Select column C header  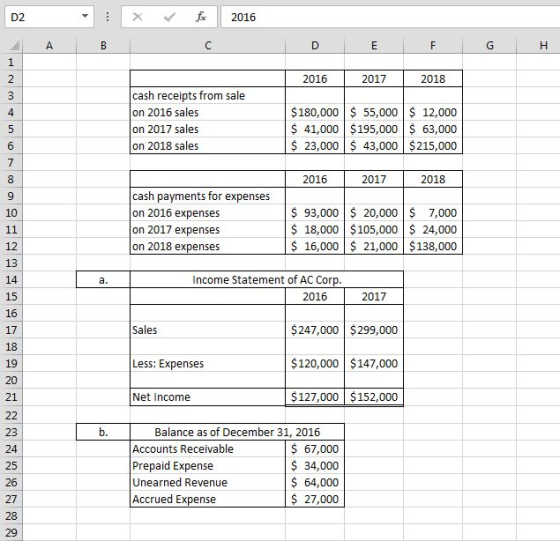pyautogui.click(x=208, y=46)
